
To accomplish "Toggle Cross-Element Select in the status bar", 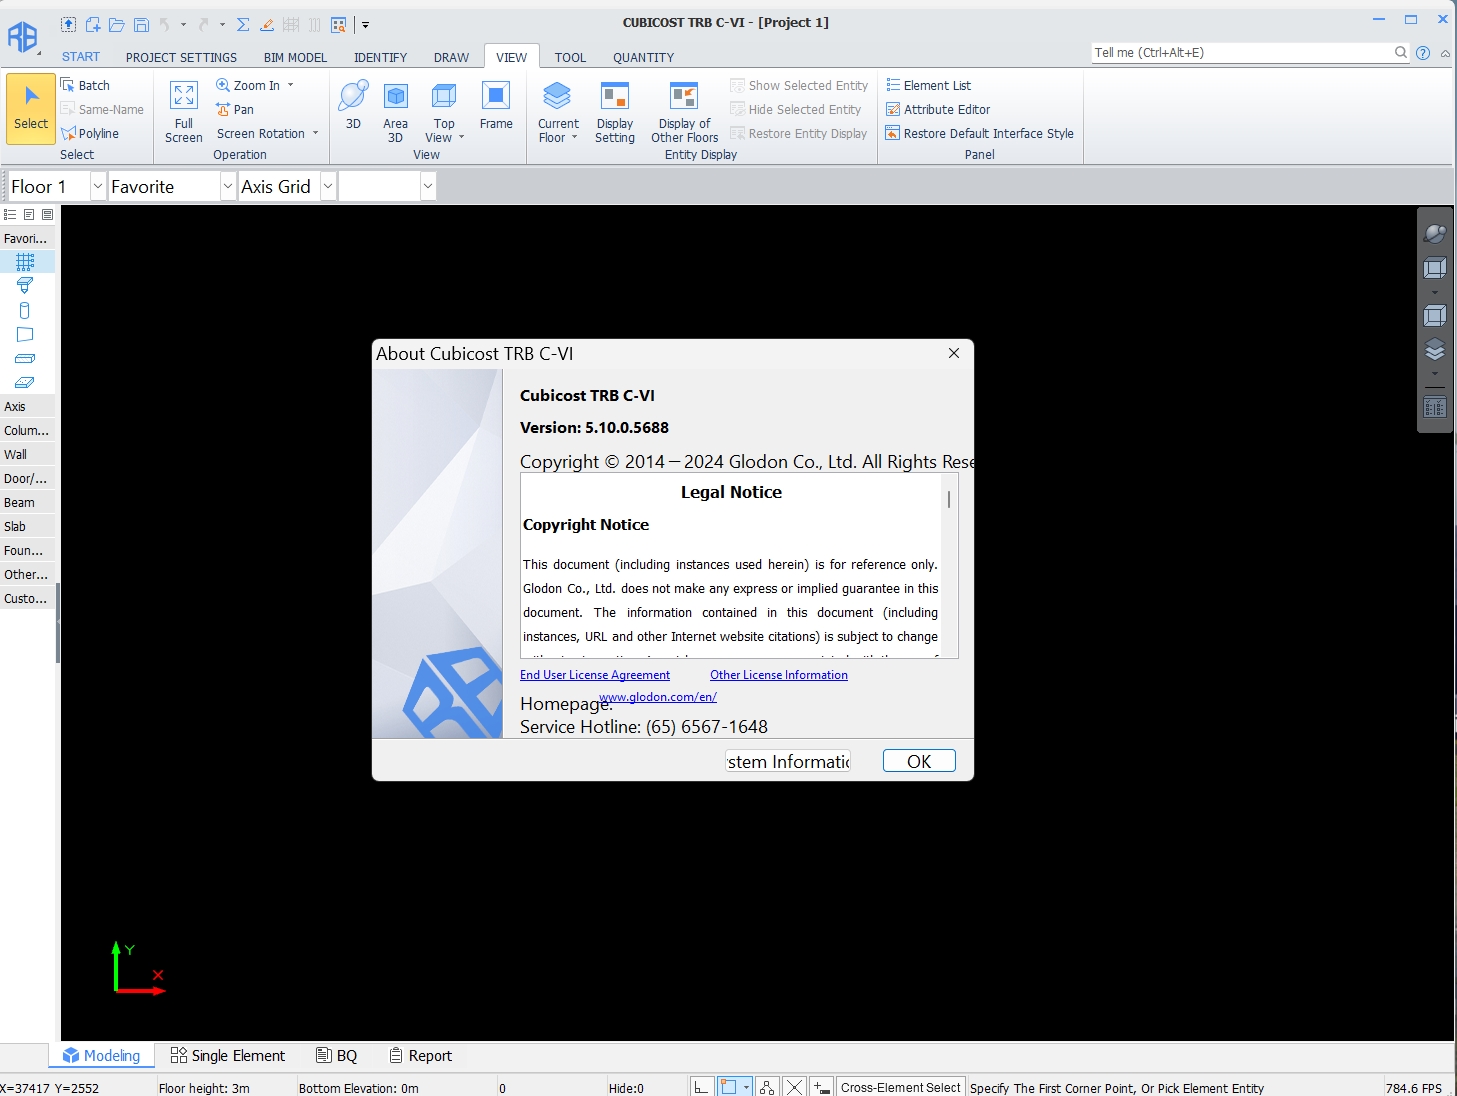I will [900, 1088].
